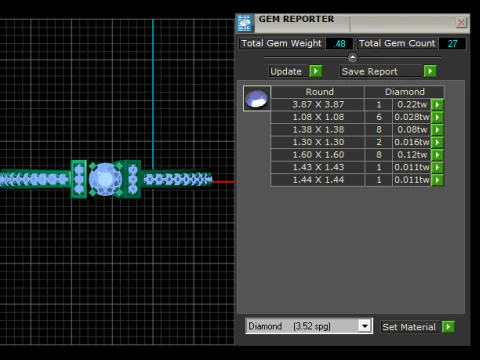Viewport: 480px width, 360px height.
Task: Click green arrow for 1.60 X 1.60 row
Action: coord(437,155)
